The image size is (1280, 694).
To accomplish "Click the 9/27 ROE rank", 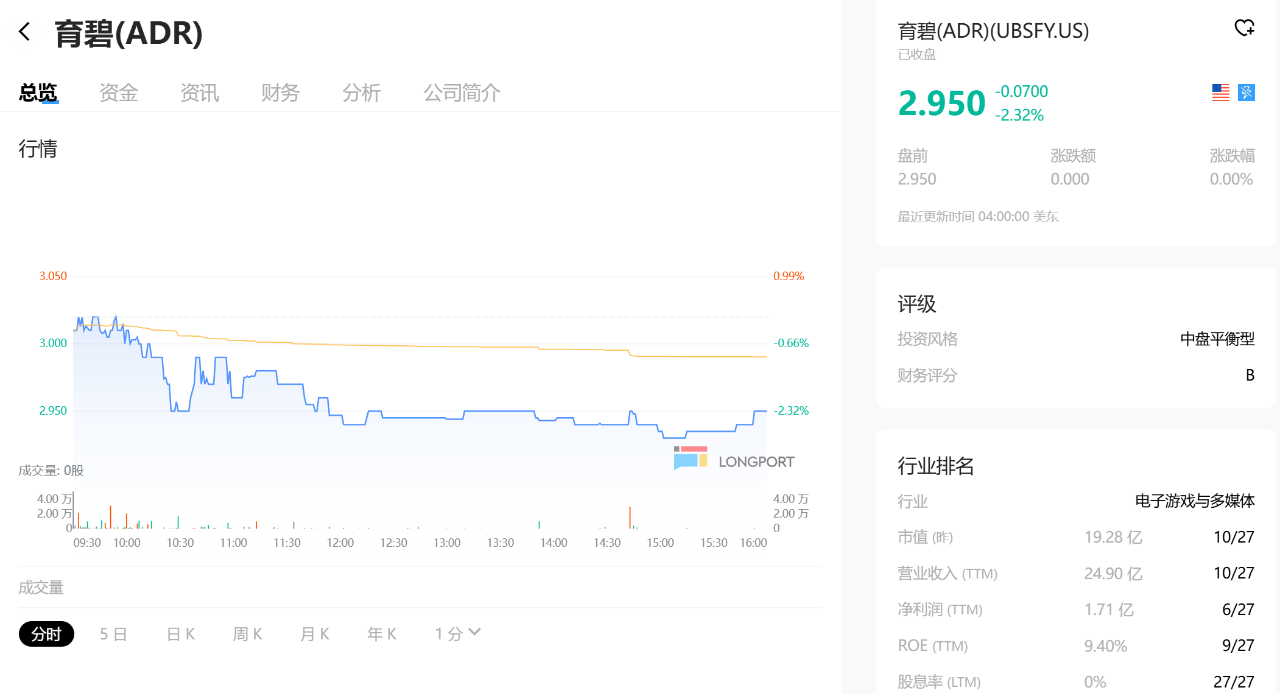I will click(1238, 646).
